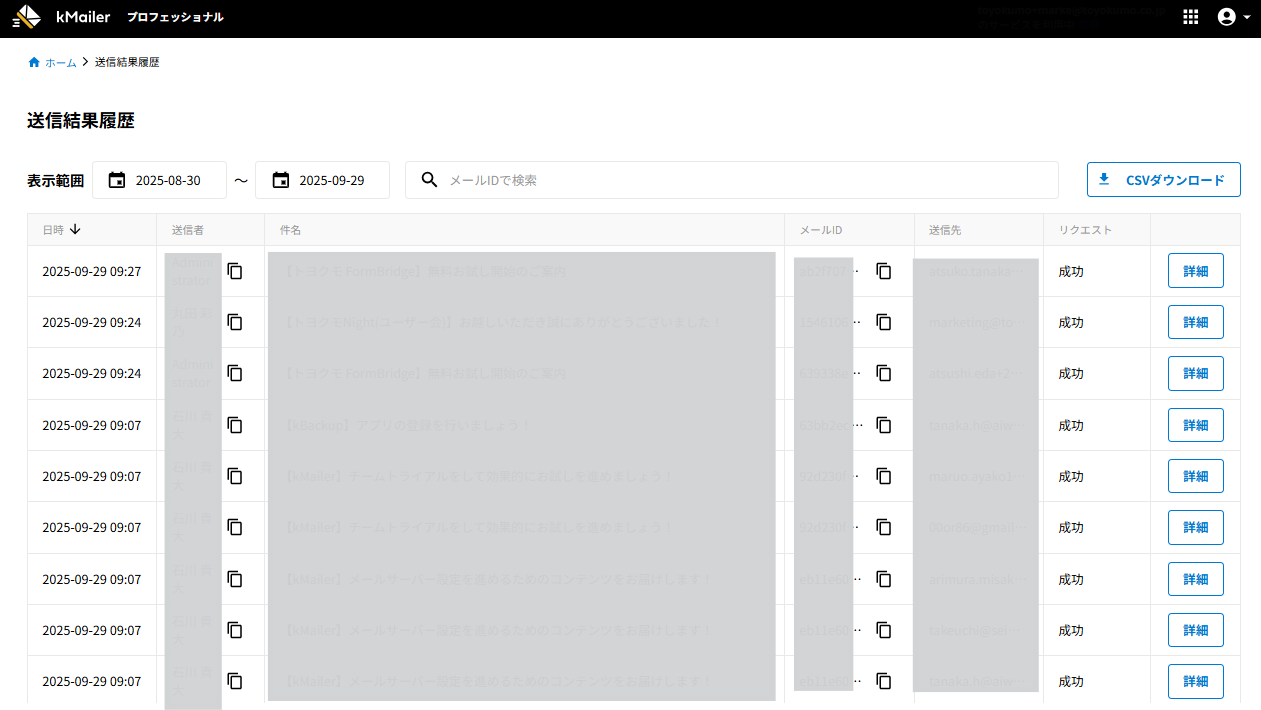Copy mail ID in first 09:24 row
1261x710 pixels.
[884, 322]
